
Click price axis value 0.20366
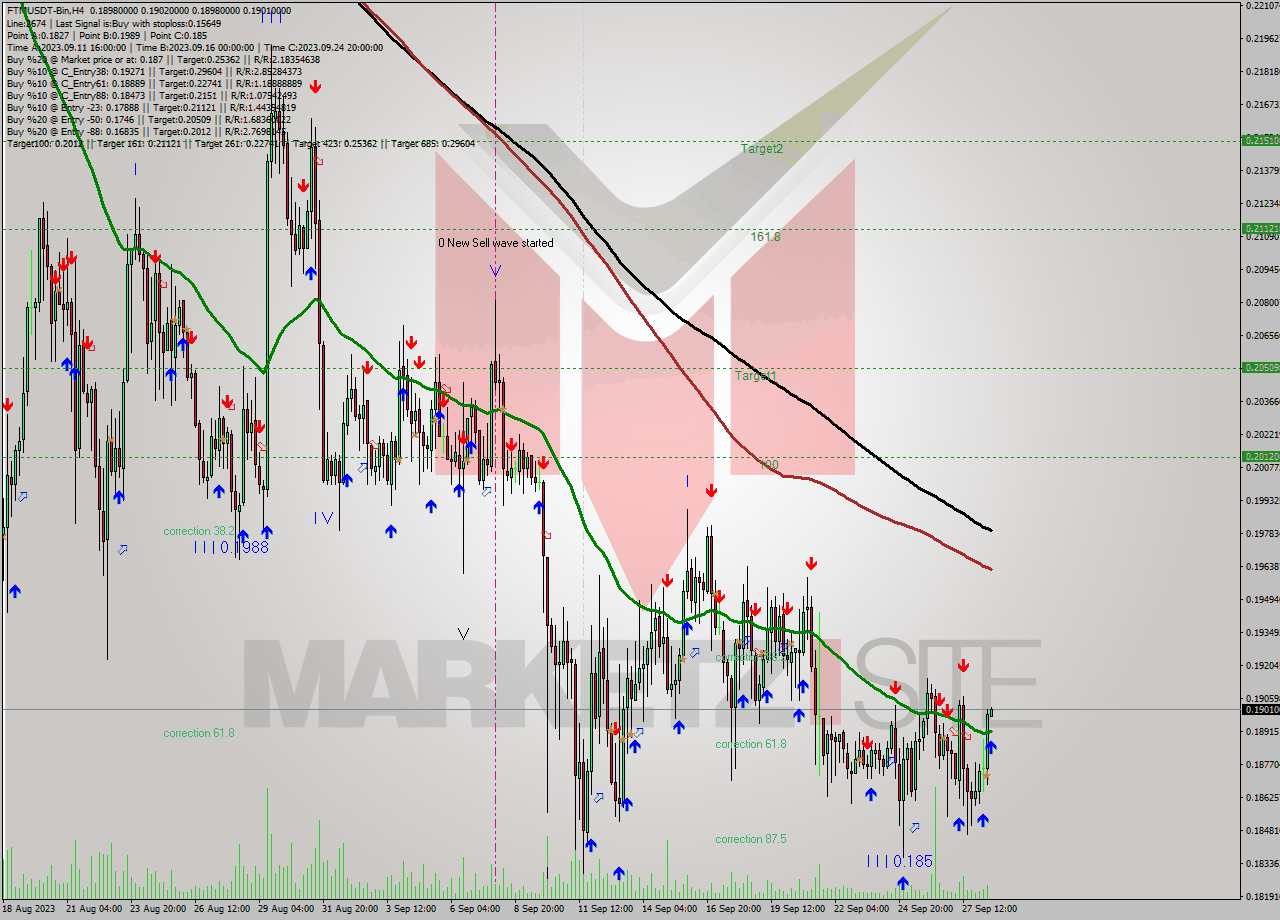point(1262,401)
